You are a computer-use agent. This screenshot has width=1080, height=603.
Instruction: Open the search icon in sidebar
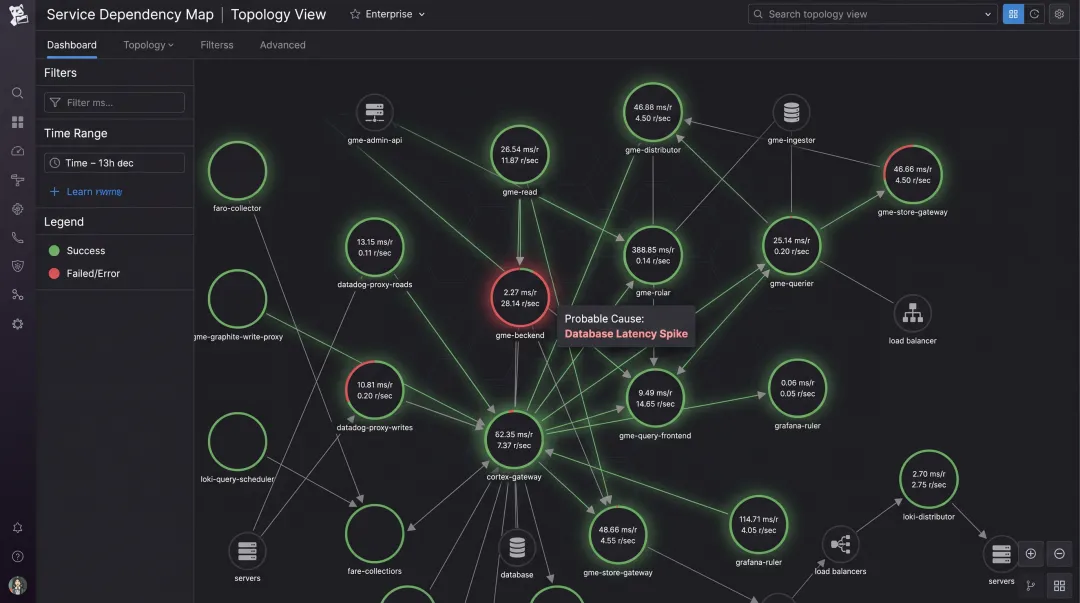18,93
